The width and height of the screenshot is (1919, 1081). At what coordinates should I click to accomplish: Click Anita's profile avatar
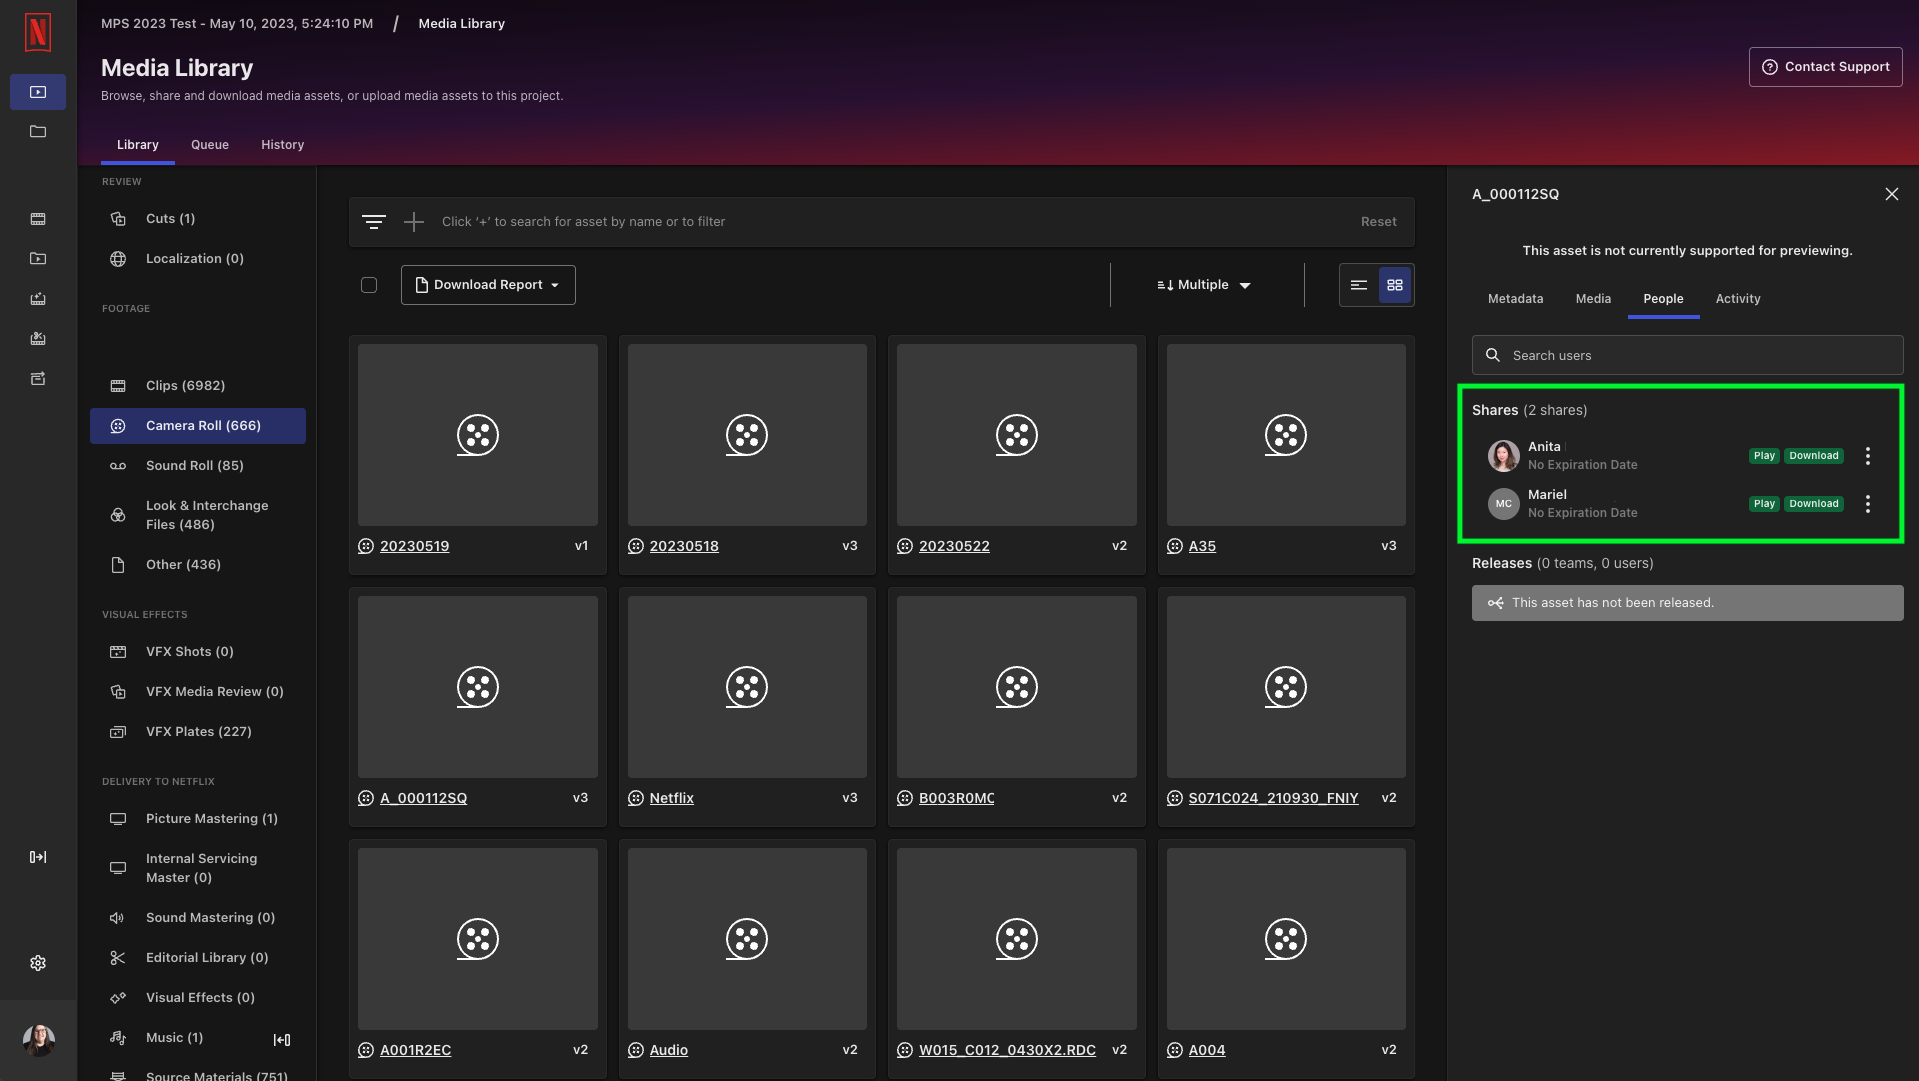click(x=1503, y=456)
